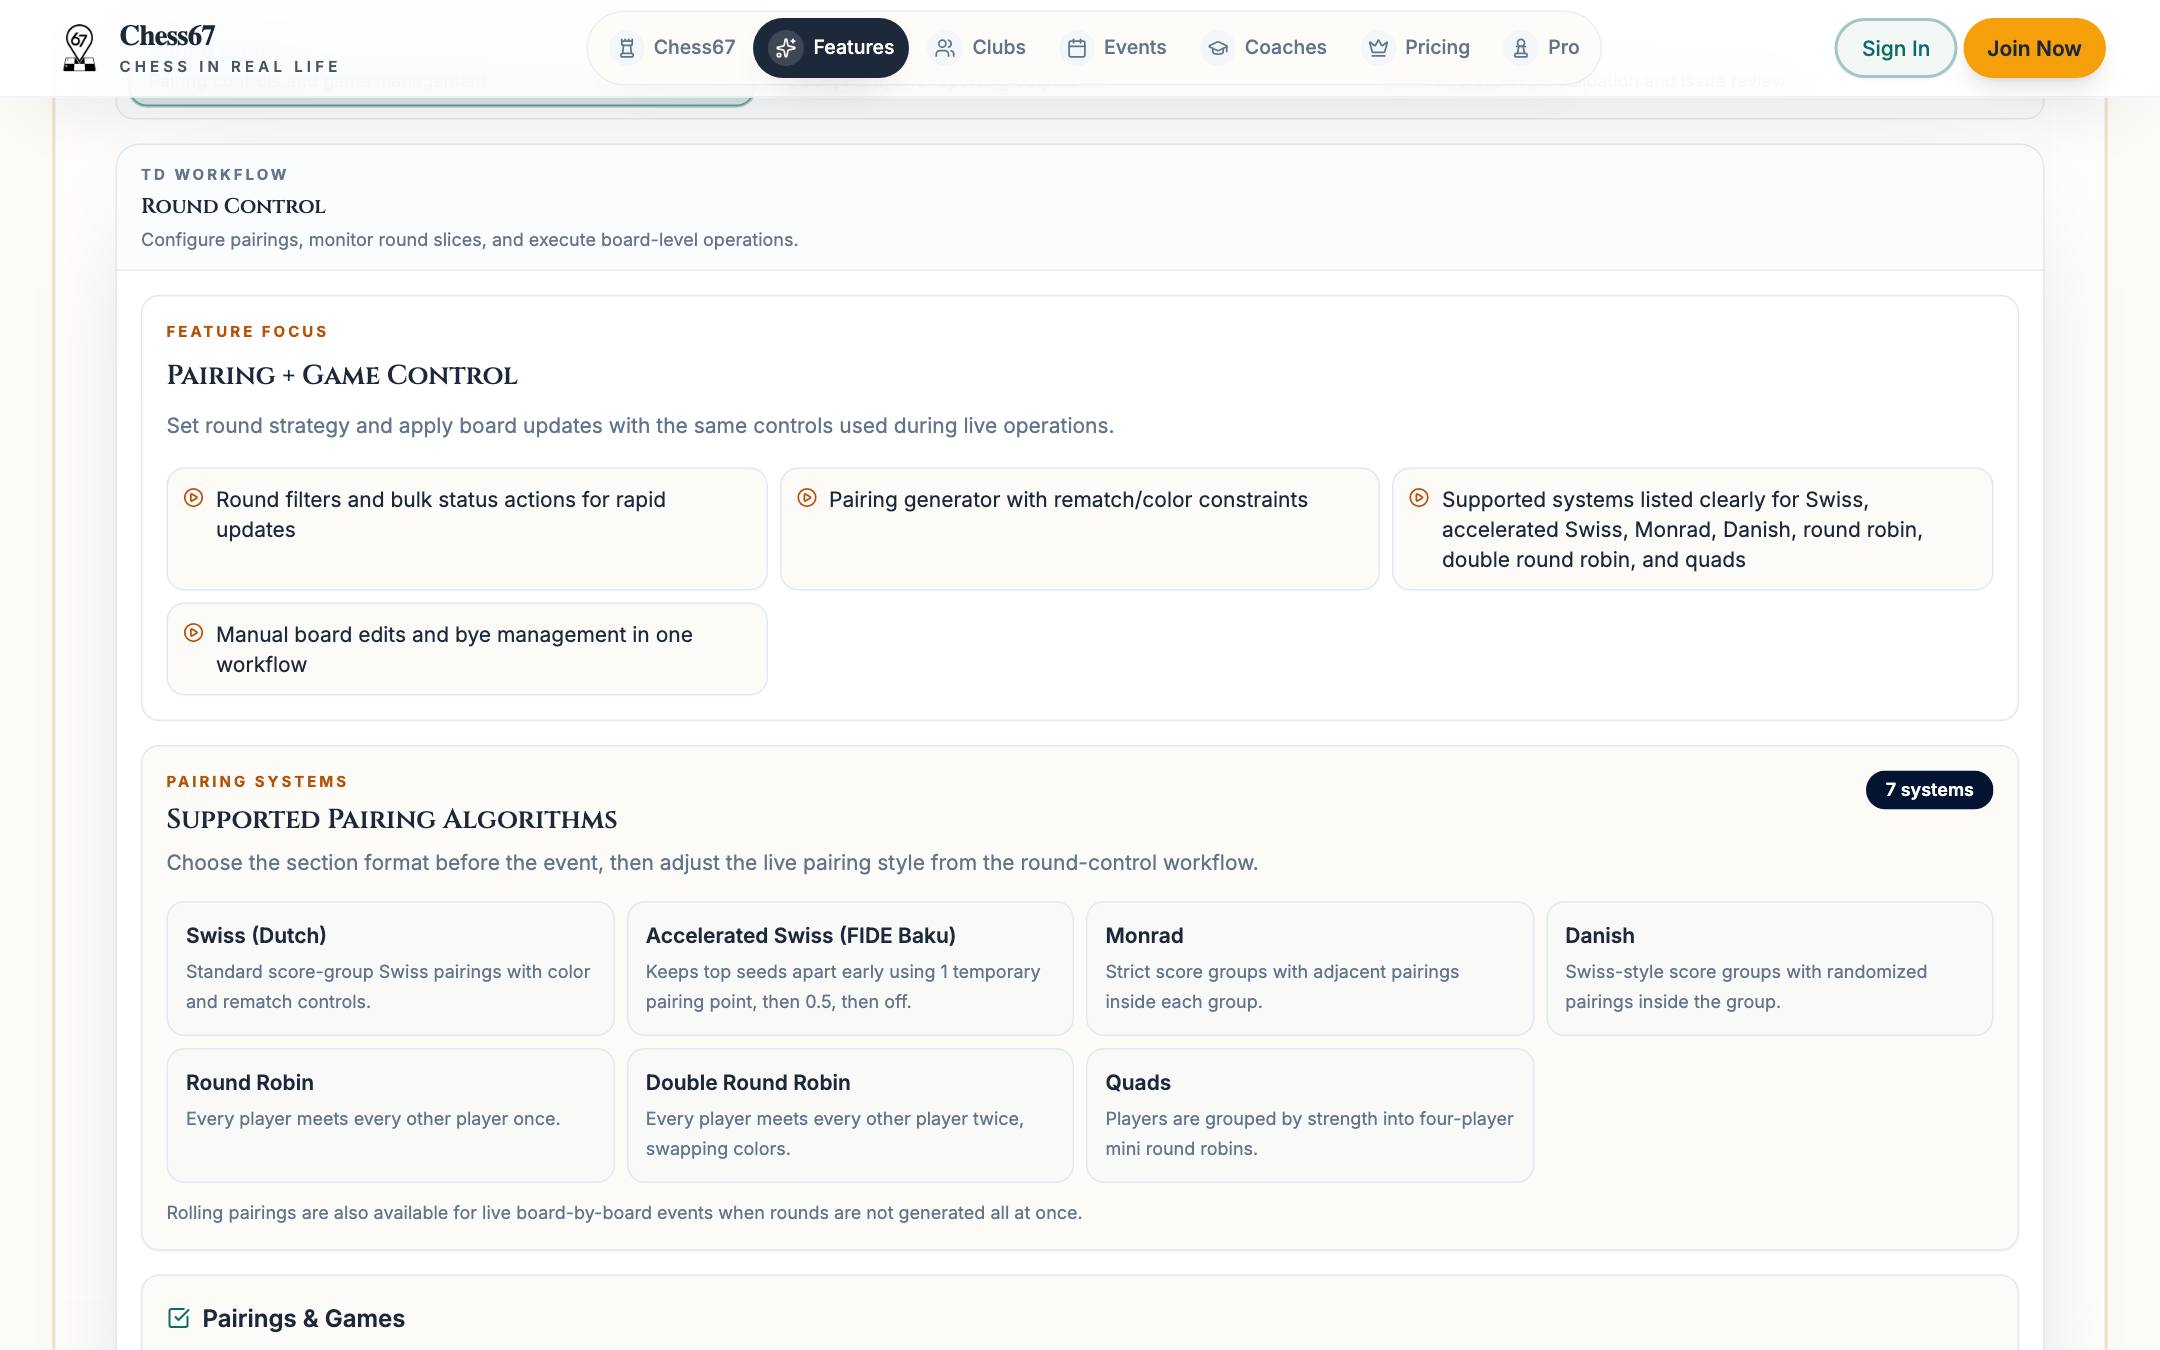Select the Quads pairing card
This screenshot has width=2160, height=1350.
point(1310,1115)
